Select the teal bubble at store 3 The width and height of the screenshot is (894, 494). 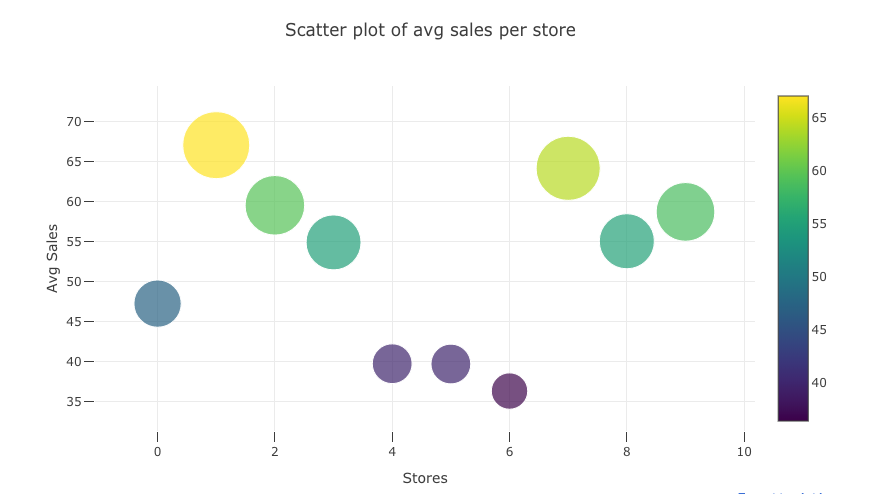(x=333, y=242)
